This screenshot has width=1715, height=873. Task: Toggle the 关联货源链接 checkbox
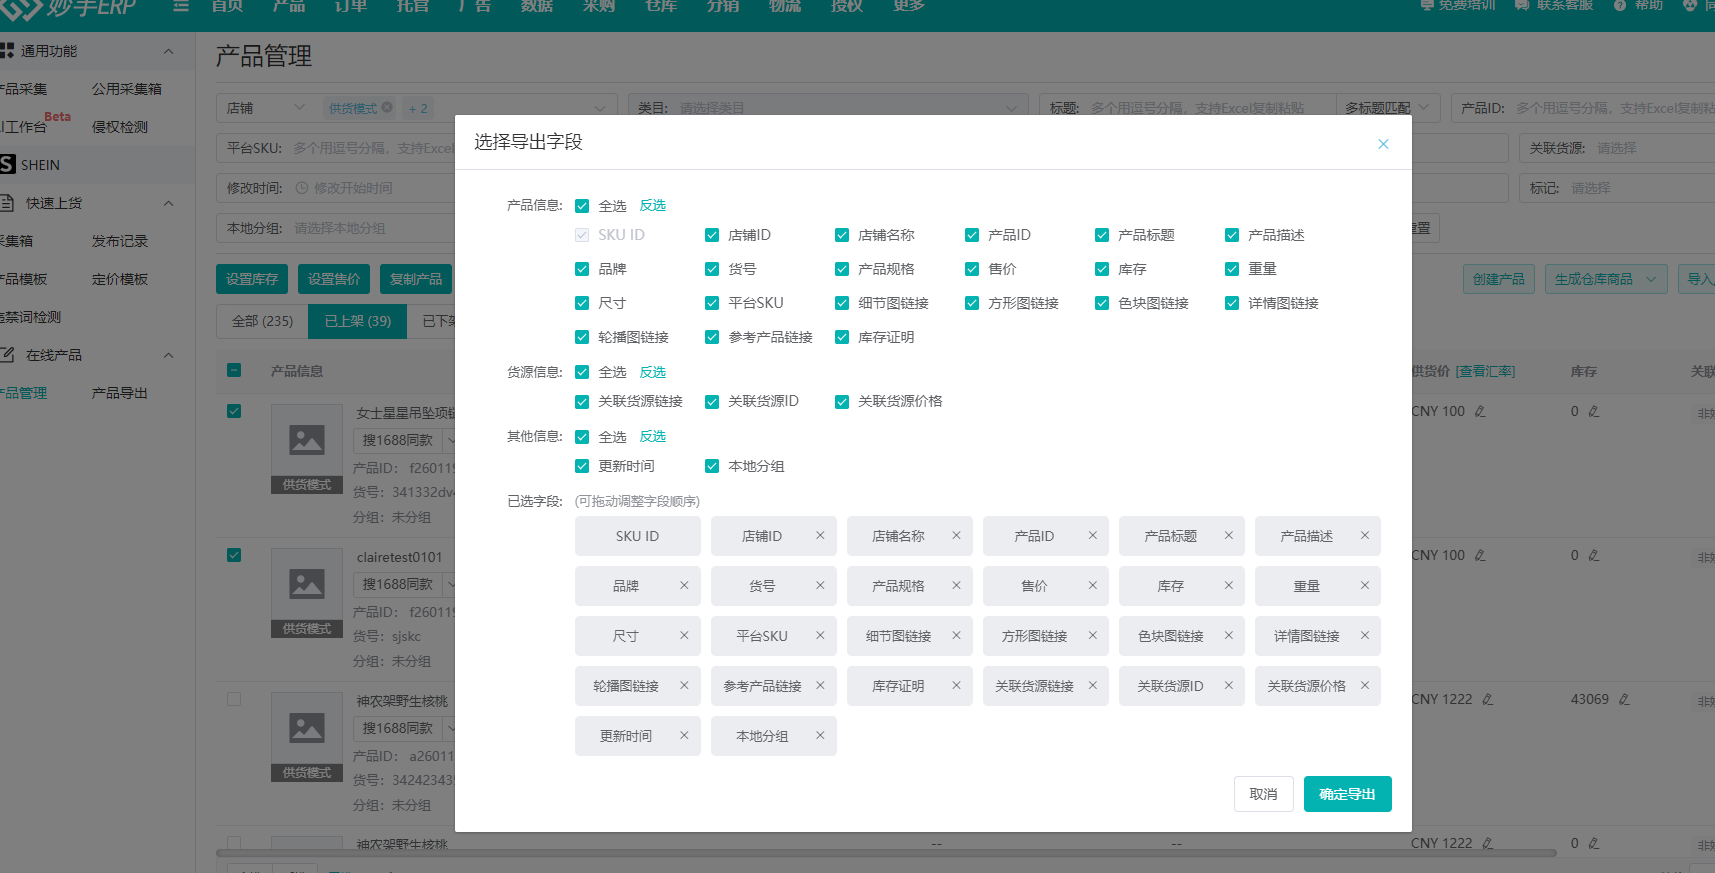pos(582,402)
